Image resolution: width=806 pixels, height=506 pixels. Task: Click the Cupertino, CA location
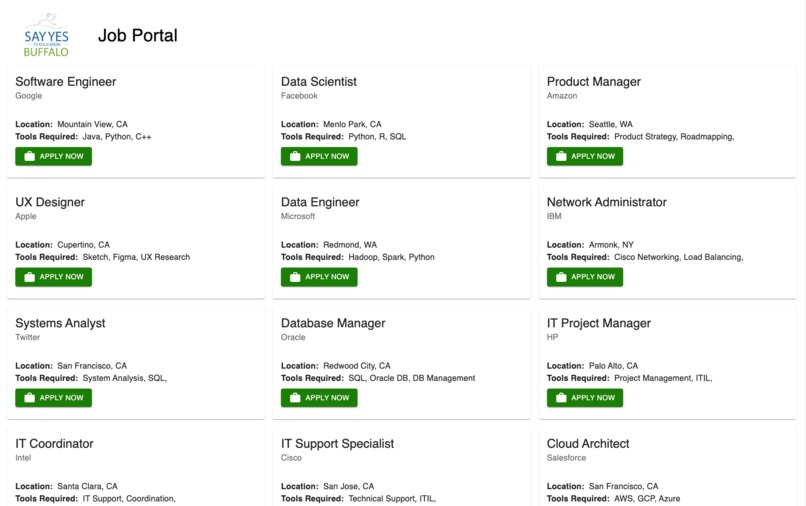click(x=83, y=245)
